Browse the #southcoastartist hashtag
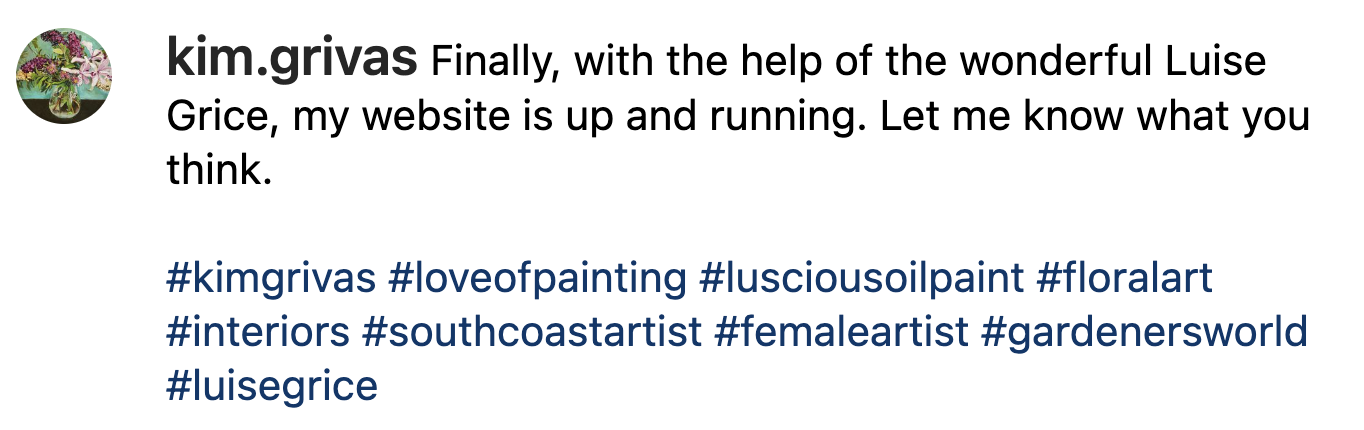 (x=532, y=331)
